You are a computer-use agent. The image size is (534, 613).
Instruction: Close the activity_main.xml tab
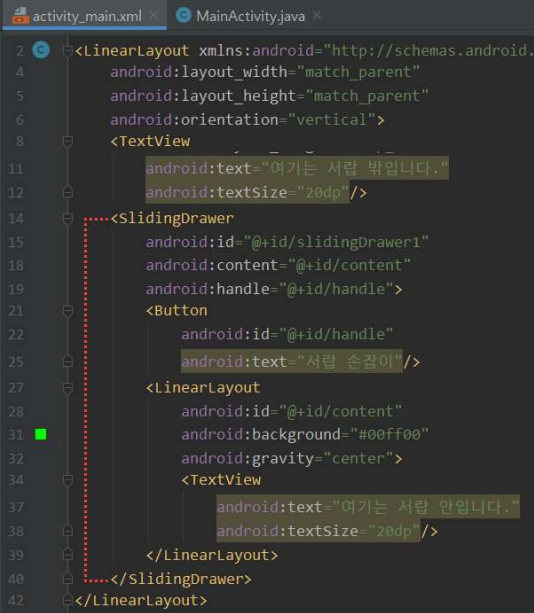pyautogui.click(x=154, y=15)
